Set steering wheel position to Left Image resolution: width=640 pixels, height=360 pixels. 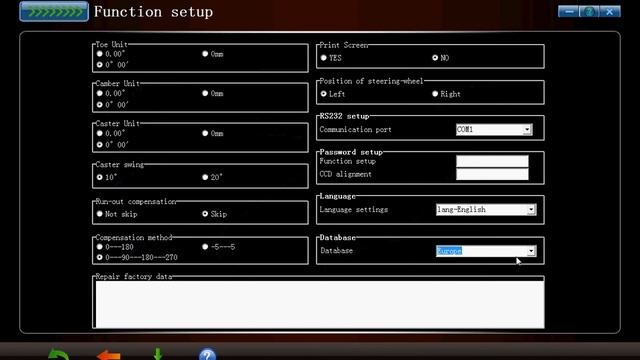[324, 94]
